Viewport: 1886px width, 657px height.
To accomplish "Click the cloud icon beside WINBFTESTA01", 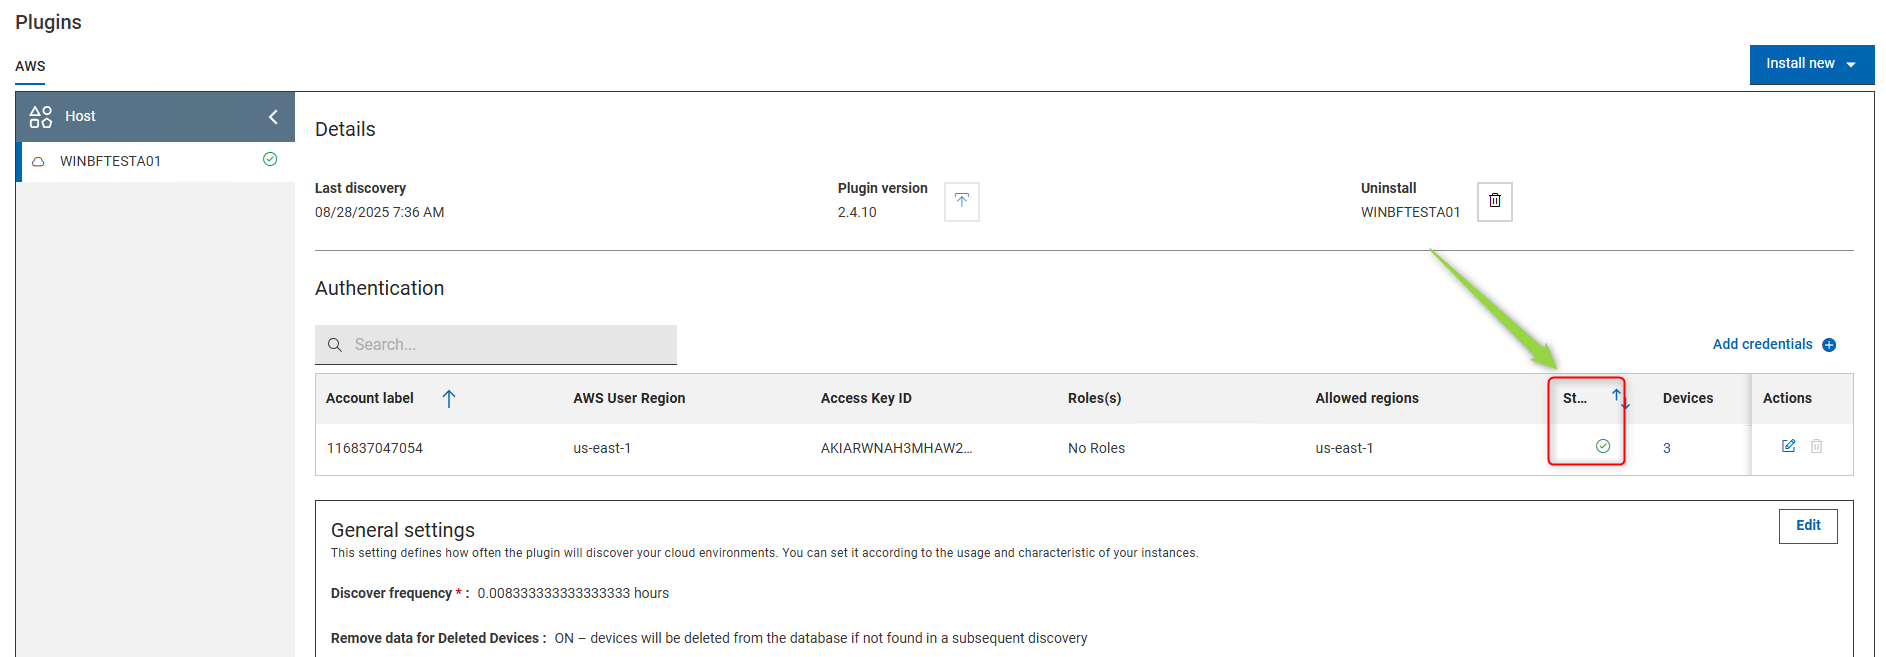I will (x=38, y=162).
